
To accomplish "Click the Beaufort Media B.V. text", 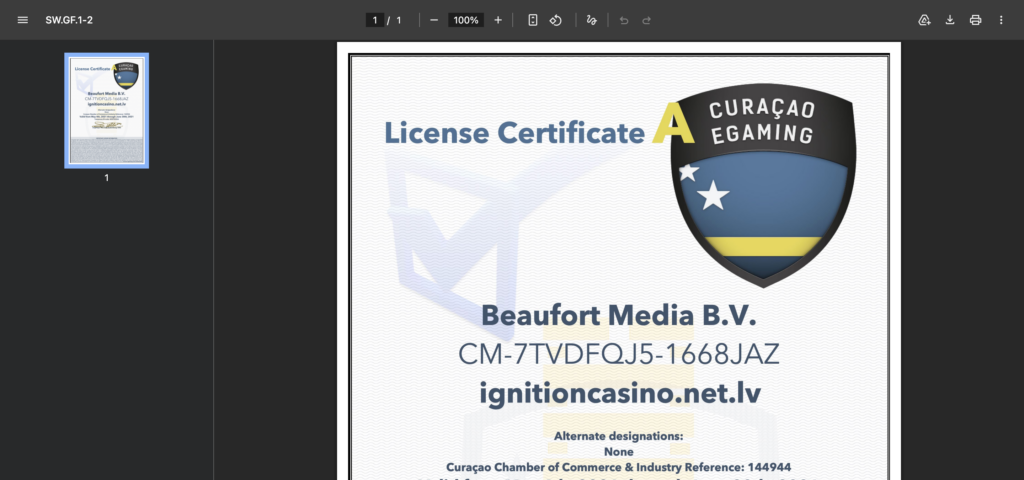I will (618, 316).
